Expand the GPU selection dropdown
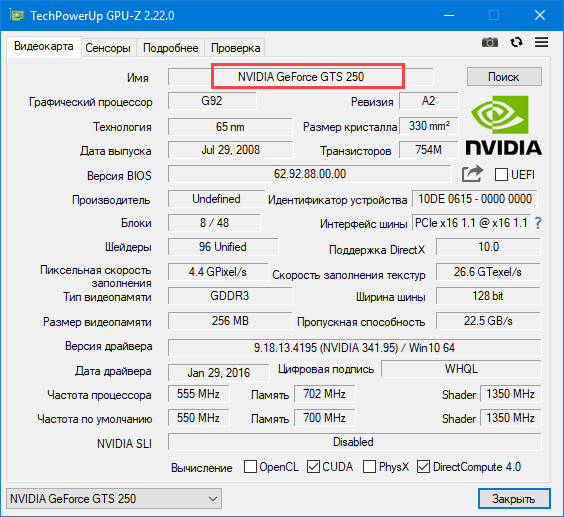Screen dimensions: 564x517 pyautogui.click(x=114, y=499)
